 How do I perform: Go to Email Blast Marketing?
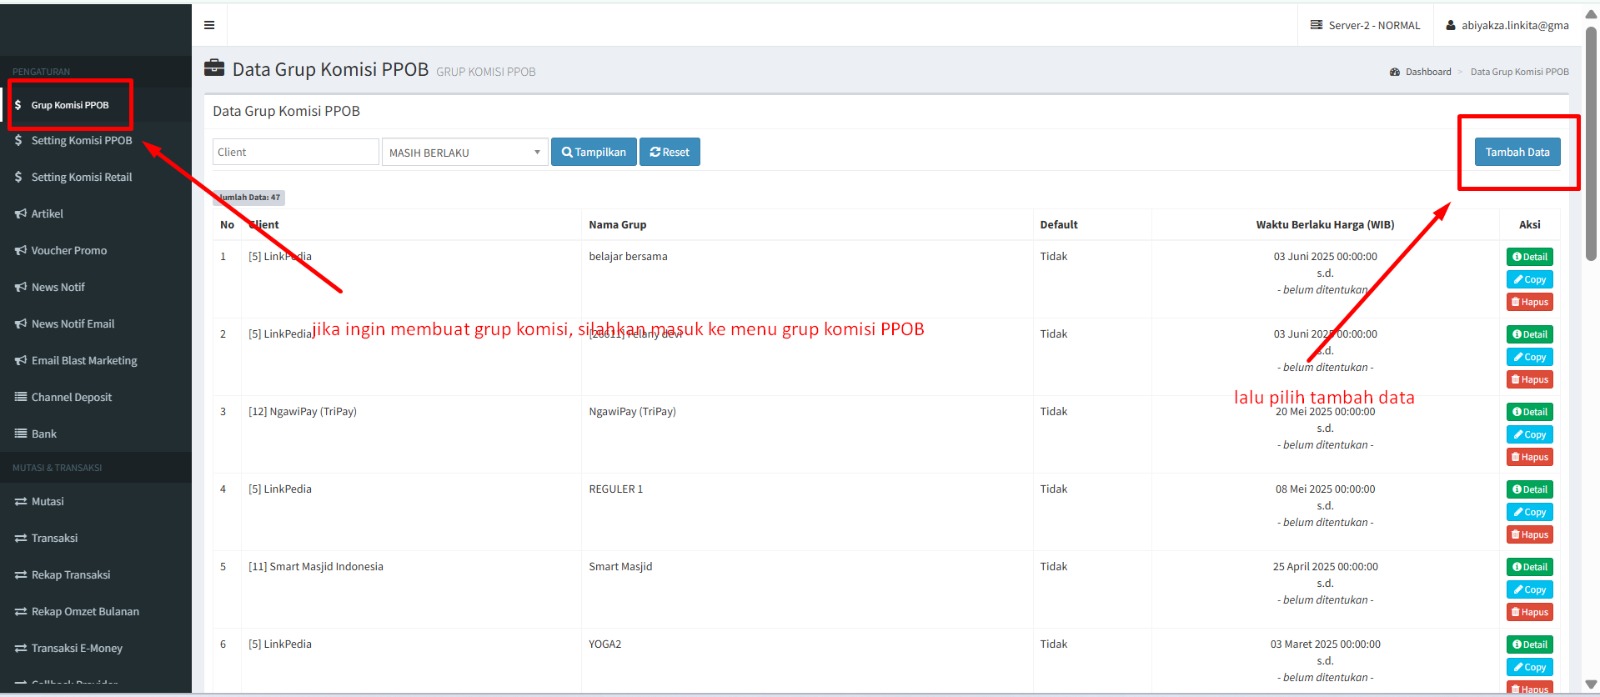[x=84, y=361]
